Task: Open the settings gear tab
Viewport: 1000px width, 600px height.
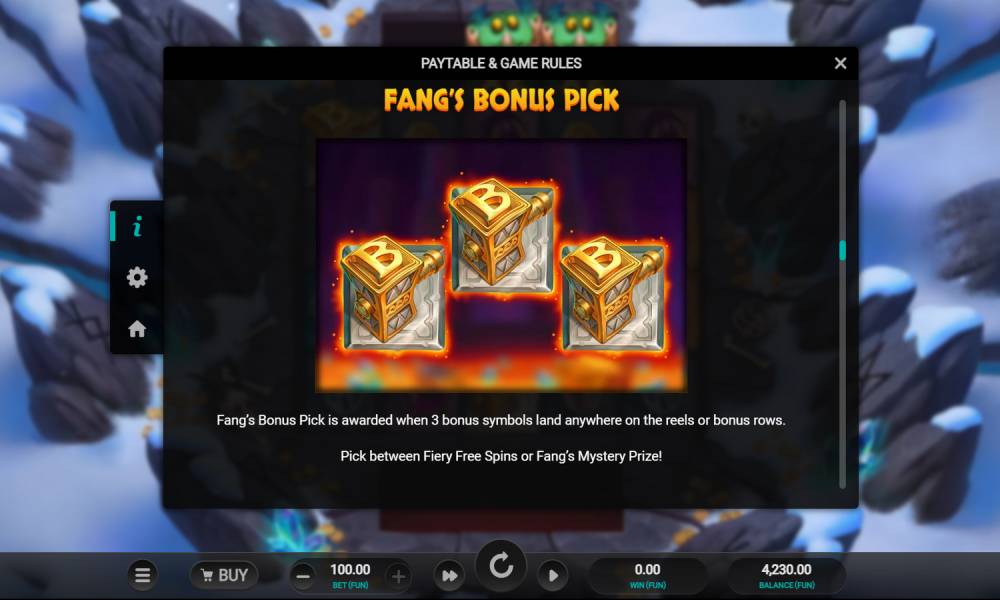Action: (137, 277)
